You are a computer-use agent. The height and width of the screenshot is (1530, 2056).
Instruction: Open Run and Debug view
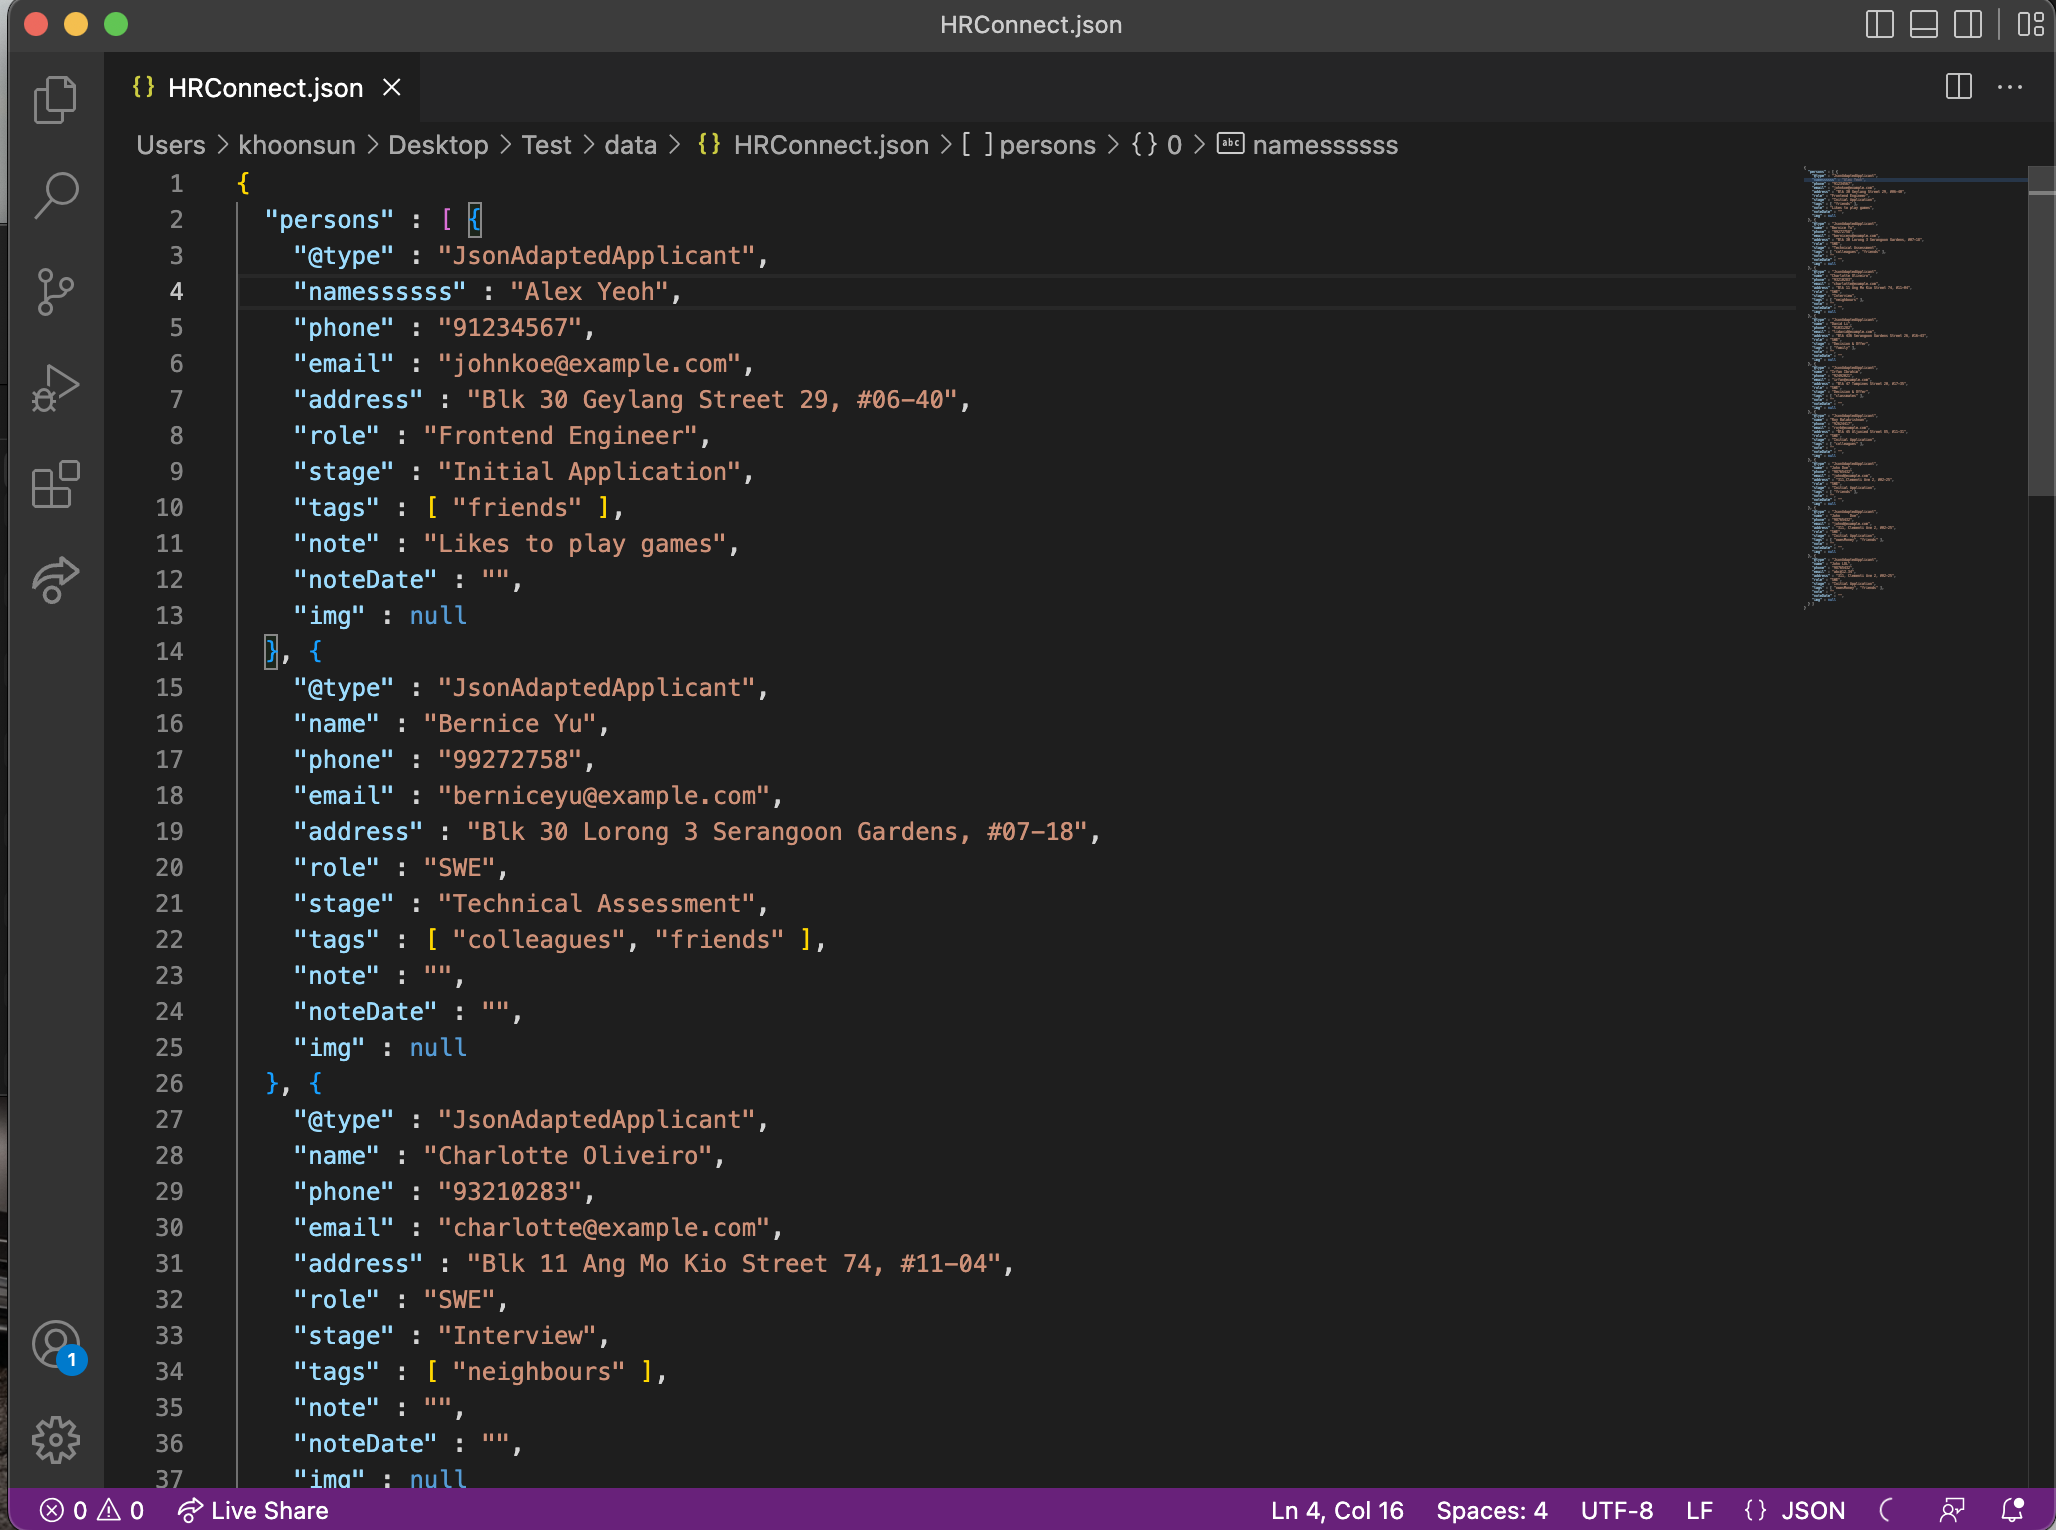coord(55,388)
